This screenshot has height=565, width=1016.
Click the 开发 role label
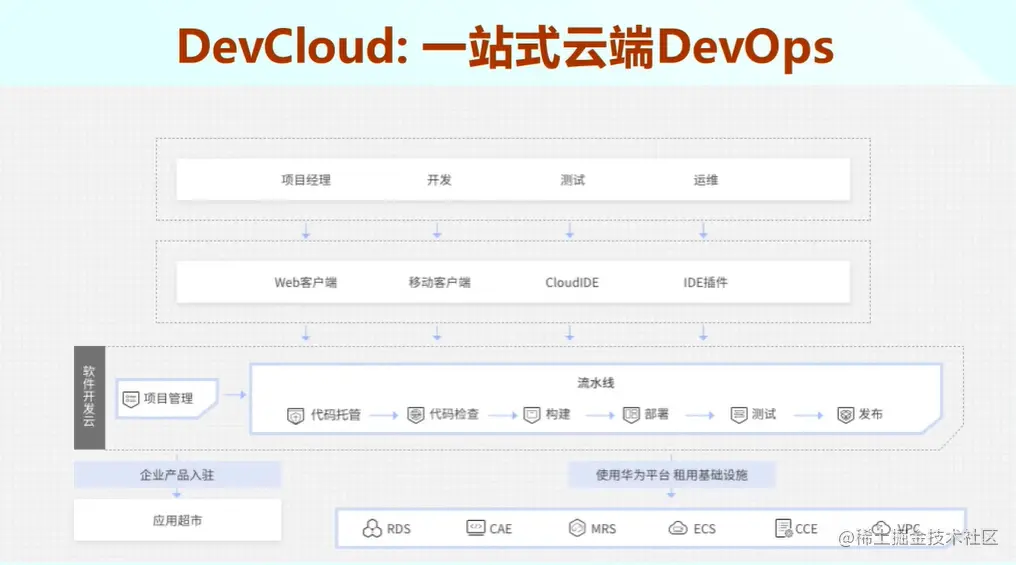pos(439,179)
